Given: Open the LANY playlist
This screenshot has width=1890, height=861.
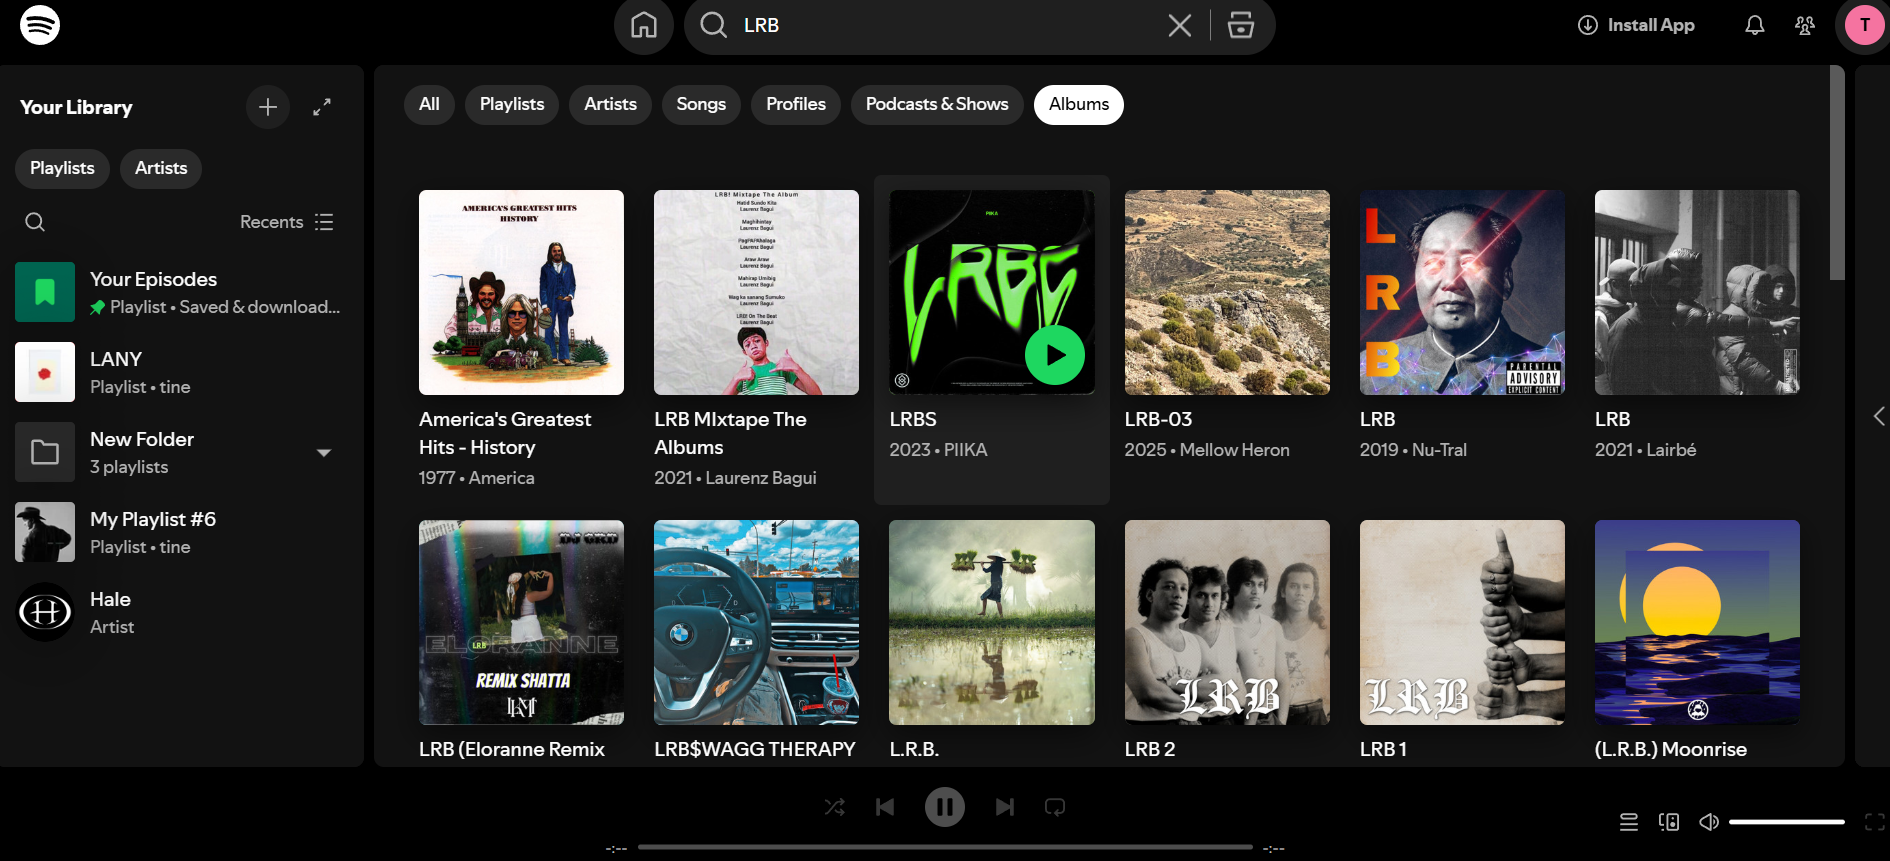Looking at the screenshot, I should pyautogui.click(x=182, y=372).
